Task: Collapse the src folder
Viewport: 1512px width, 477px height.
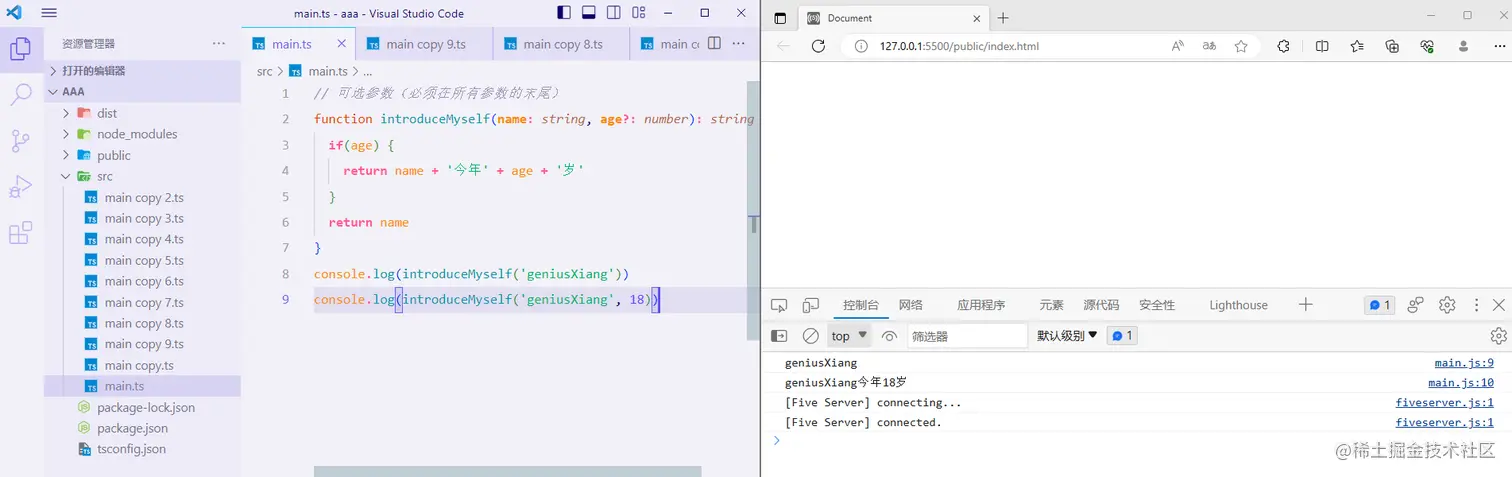Action: coord(142,176)
